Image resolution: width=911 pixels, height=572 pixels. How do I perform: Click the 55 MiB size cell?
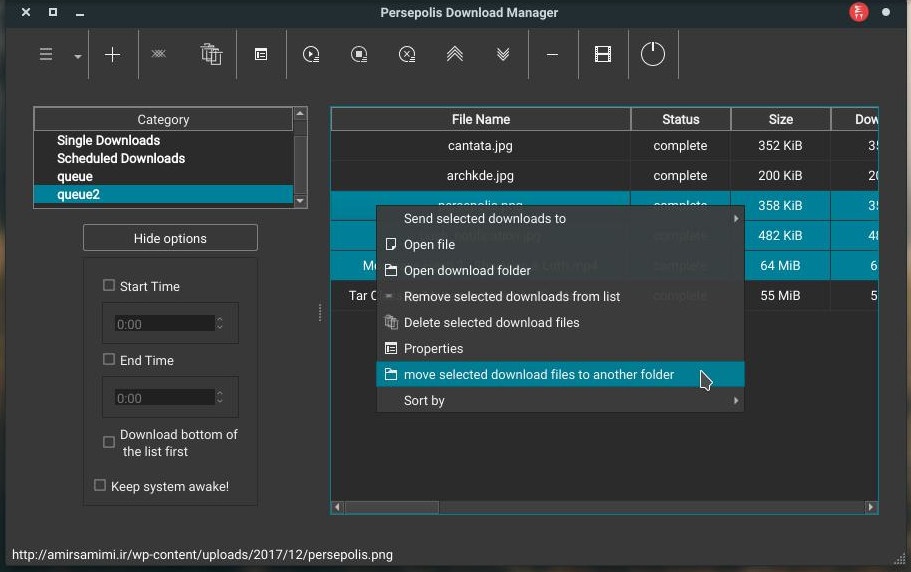click(780, 296)
